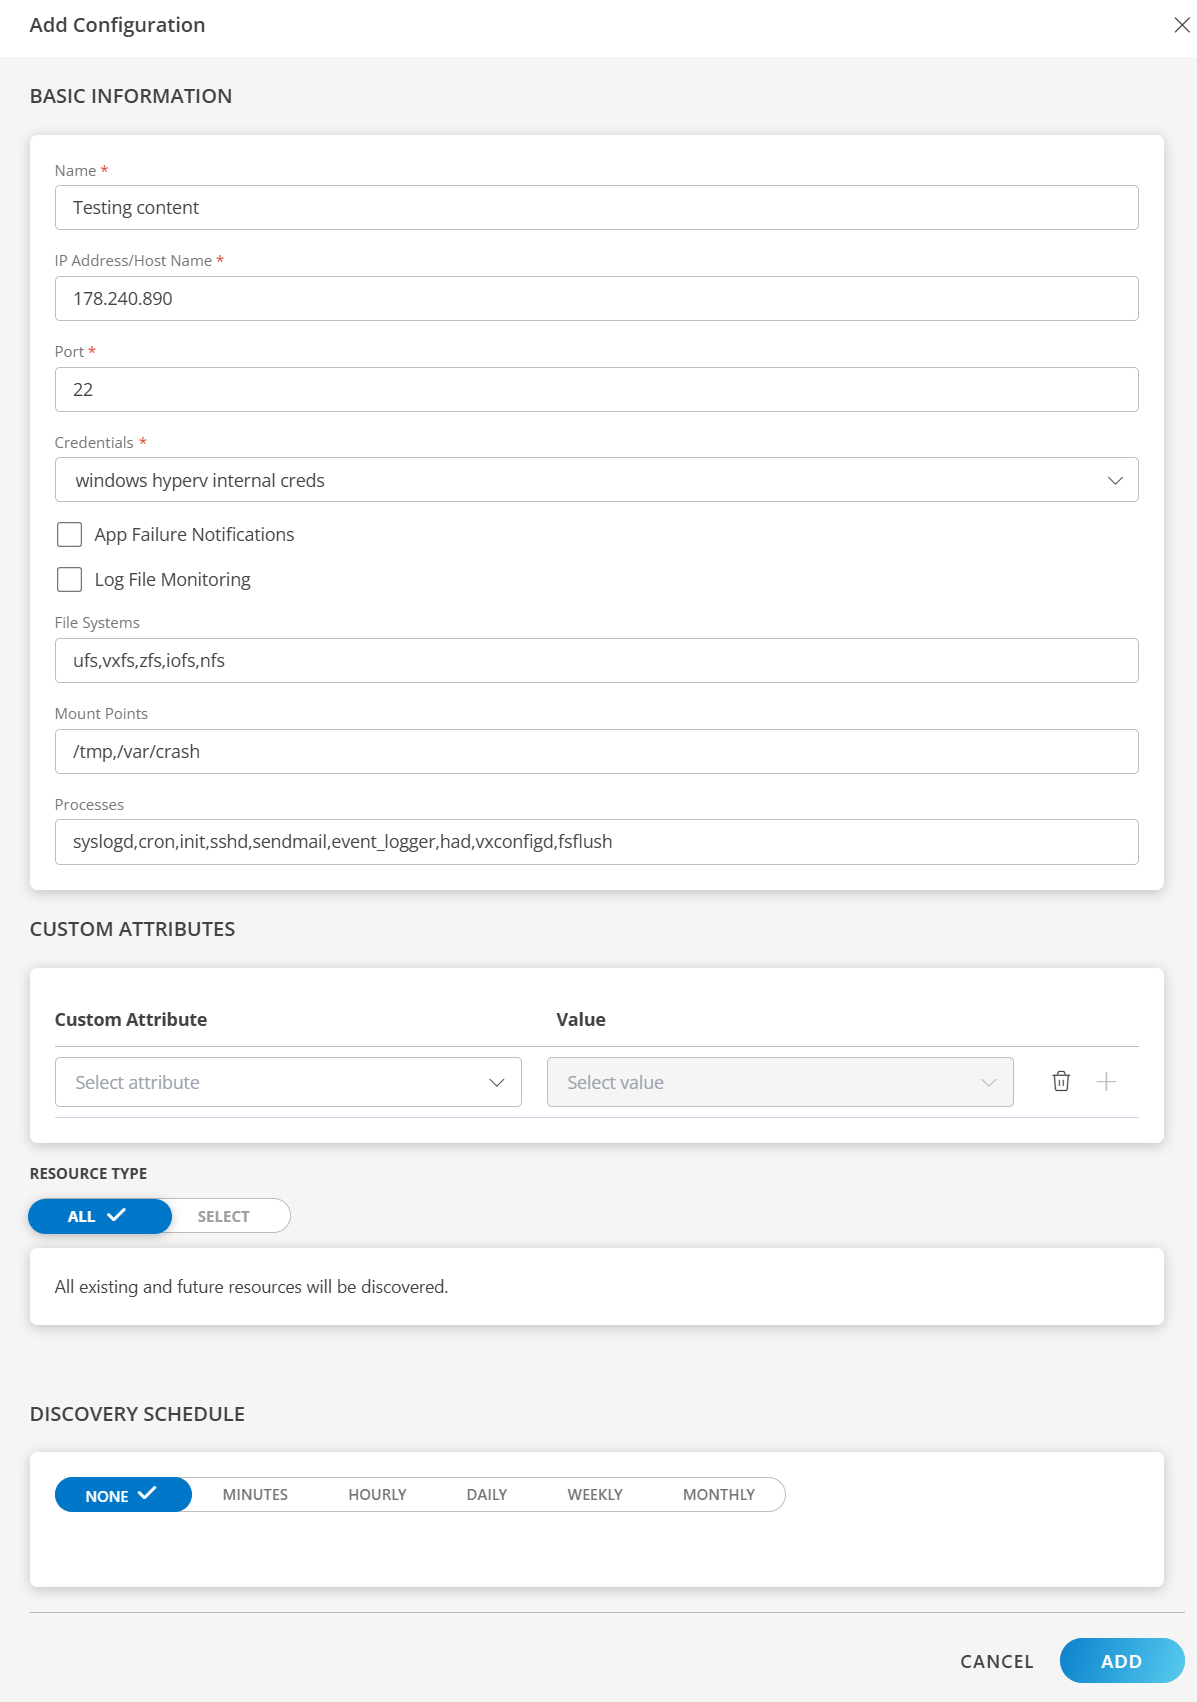The image size is (1197, 1702).
Task: Set resource type to All
Action: coord(99,1216)
